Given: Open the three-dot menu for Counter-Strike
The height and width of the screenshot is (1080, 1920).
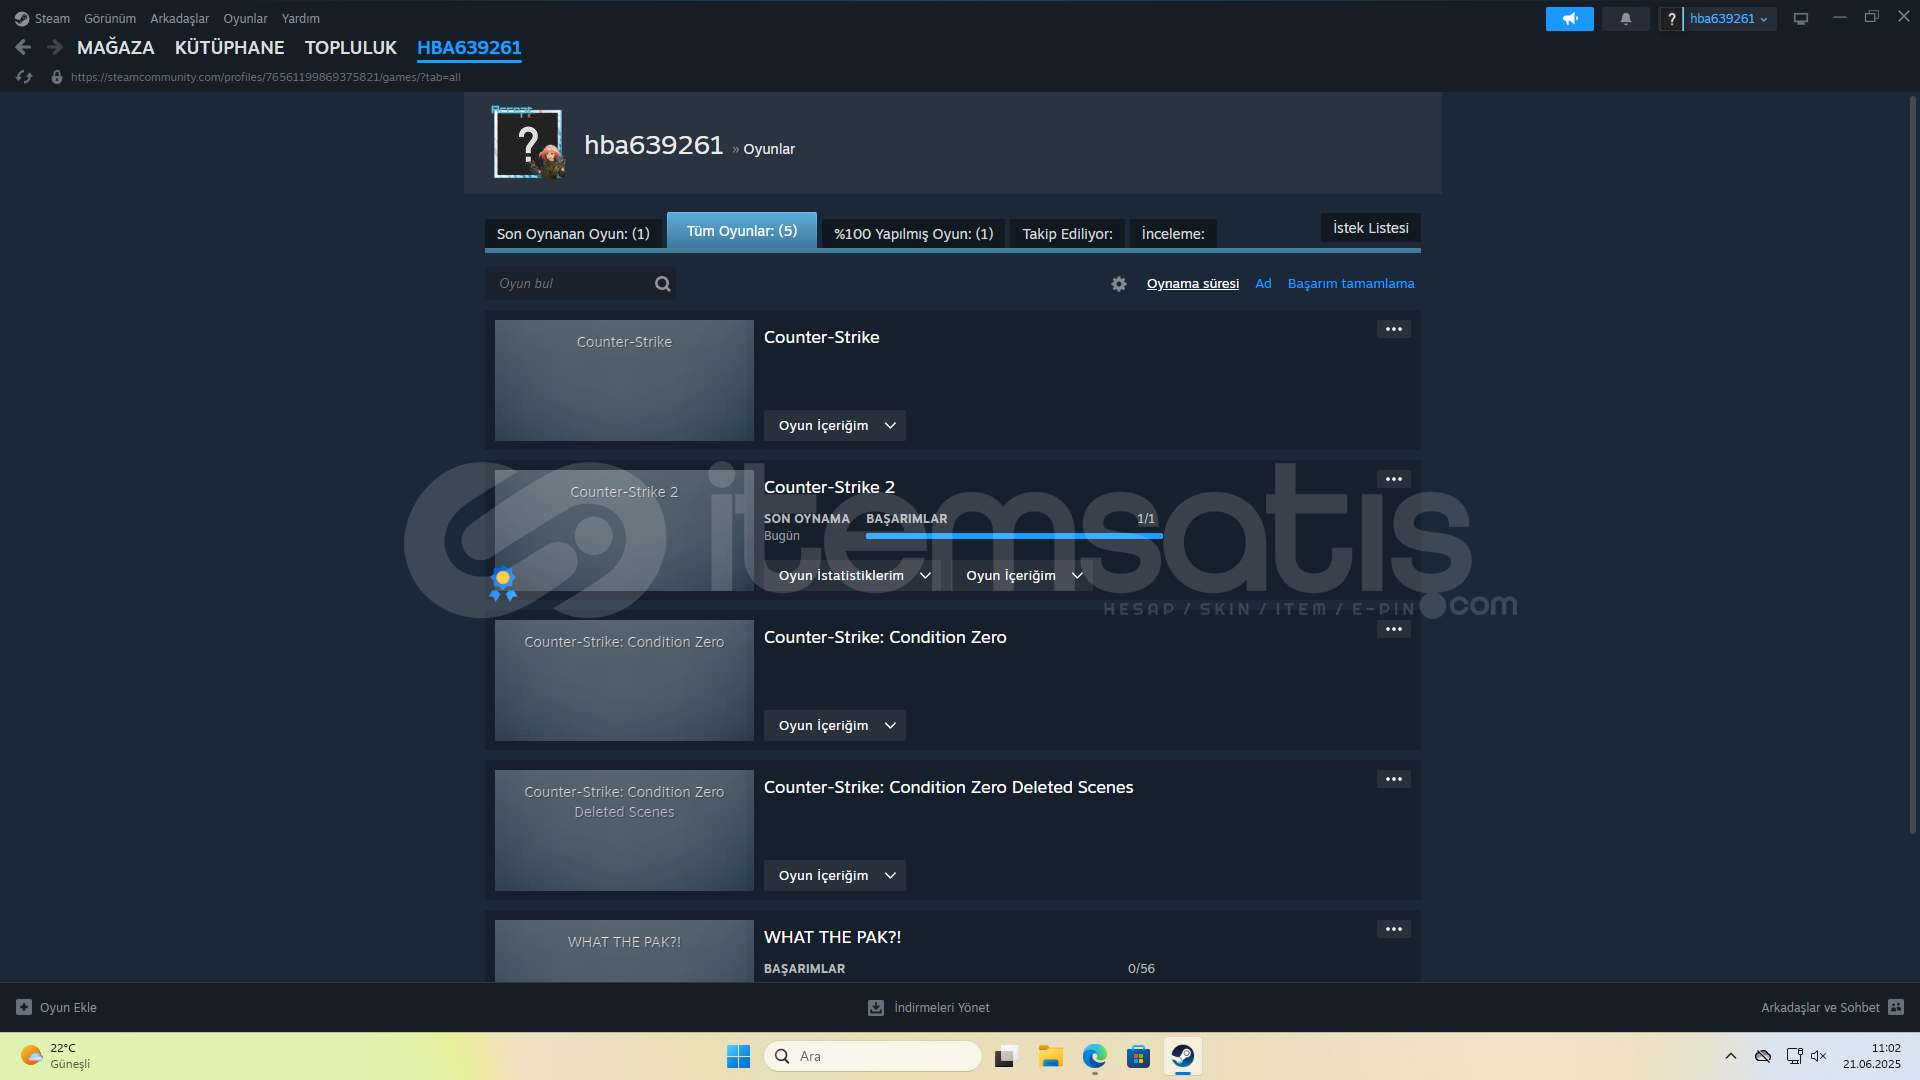Looking at the screenshot, I should pos(1394,329).
